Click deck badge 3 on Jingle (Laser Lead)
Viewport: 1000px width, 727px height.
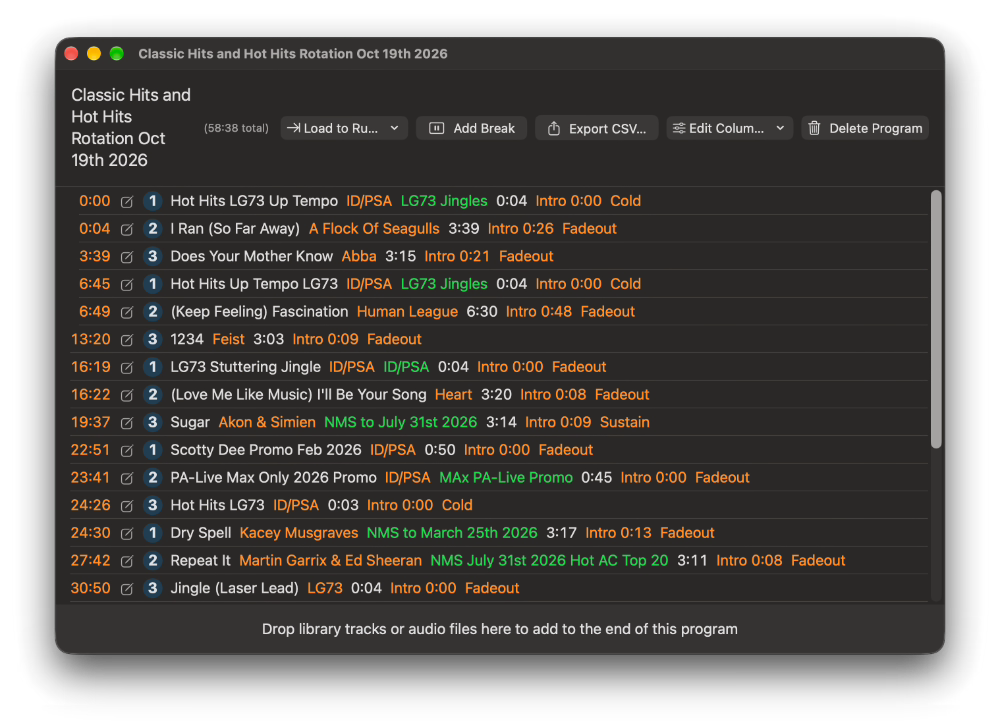pyautogui.click(x=152, y=588)
